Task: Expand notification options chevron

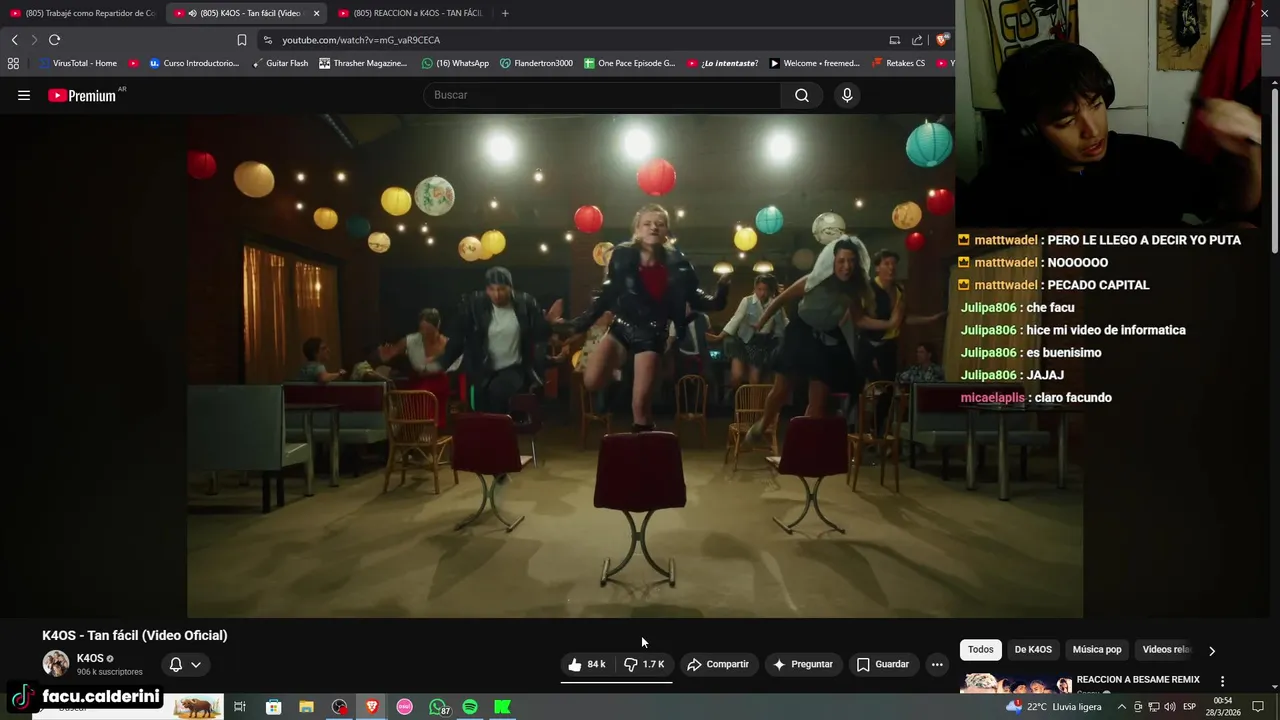Action: pyautogui.click(x=196, y=664)
